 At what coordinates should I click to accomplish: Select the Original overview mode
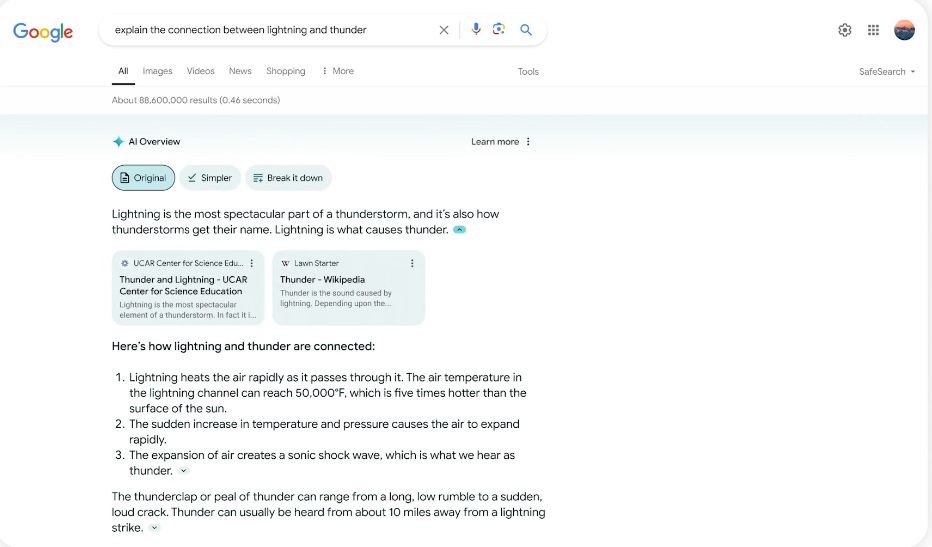point(143,178)
